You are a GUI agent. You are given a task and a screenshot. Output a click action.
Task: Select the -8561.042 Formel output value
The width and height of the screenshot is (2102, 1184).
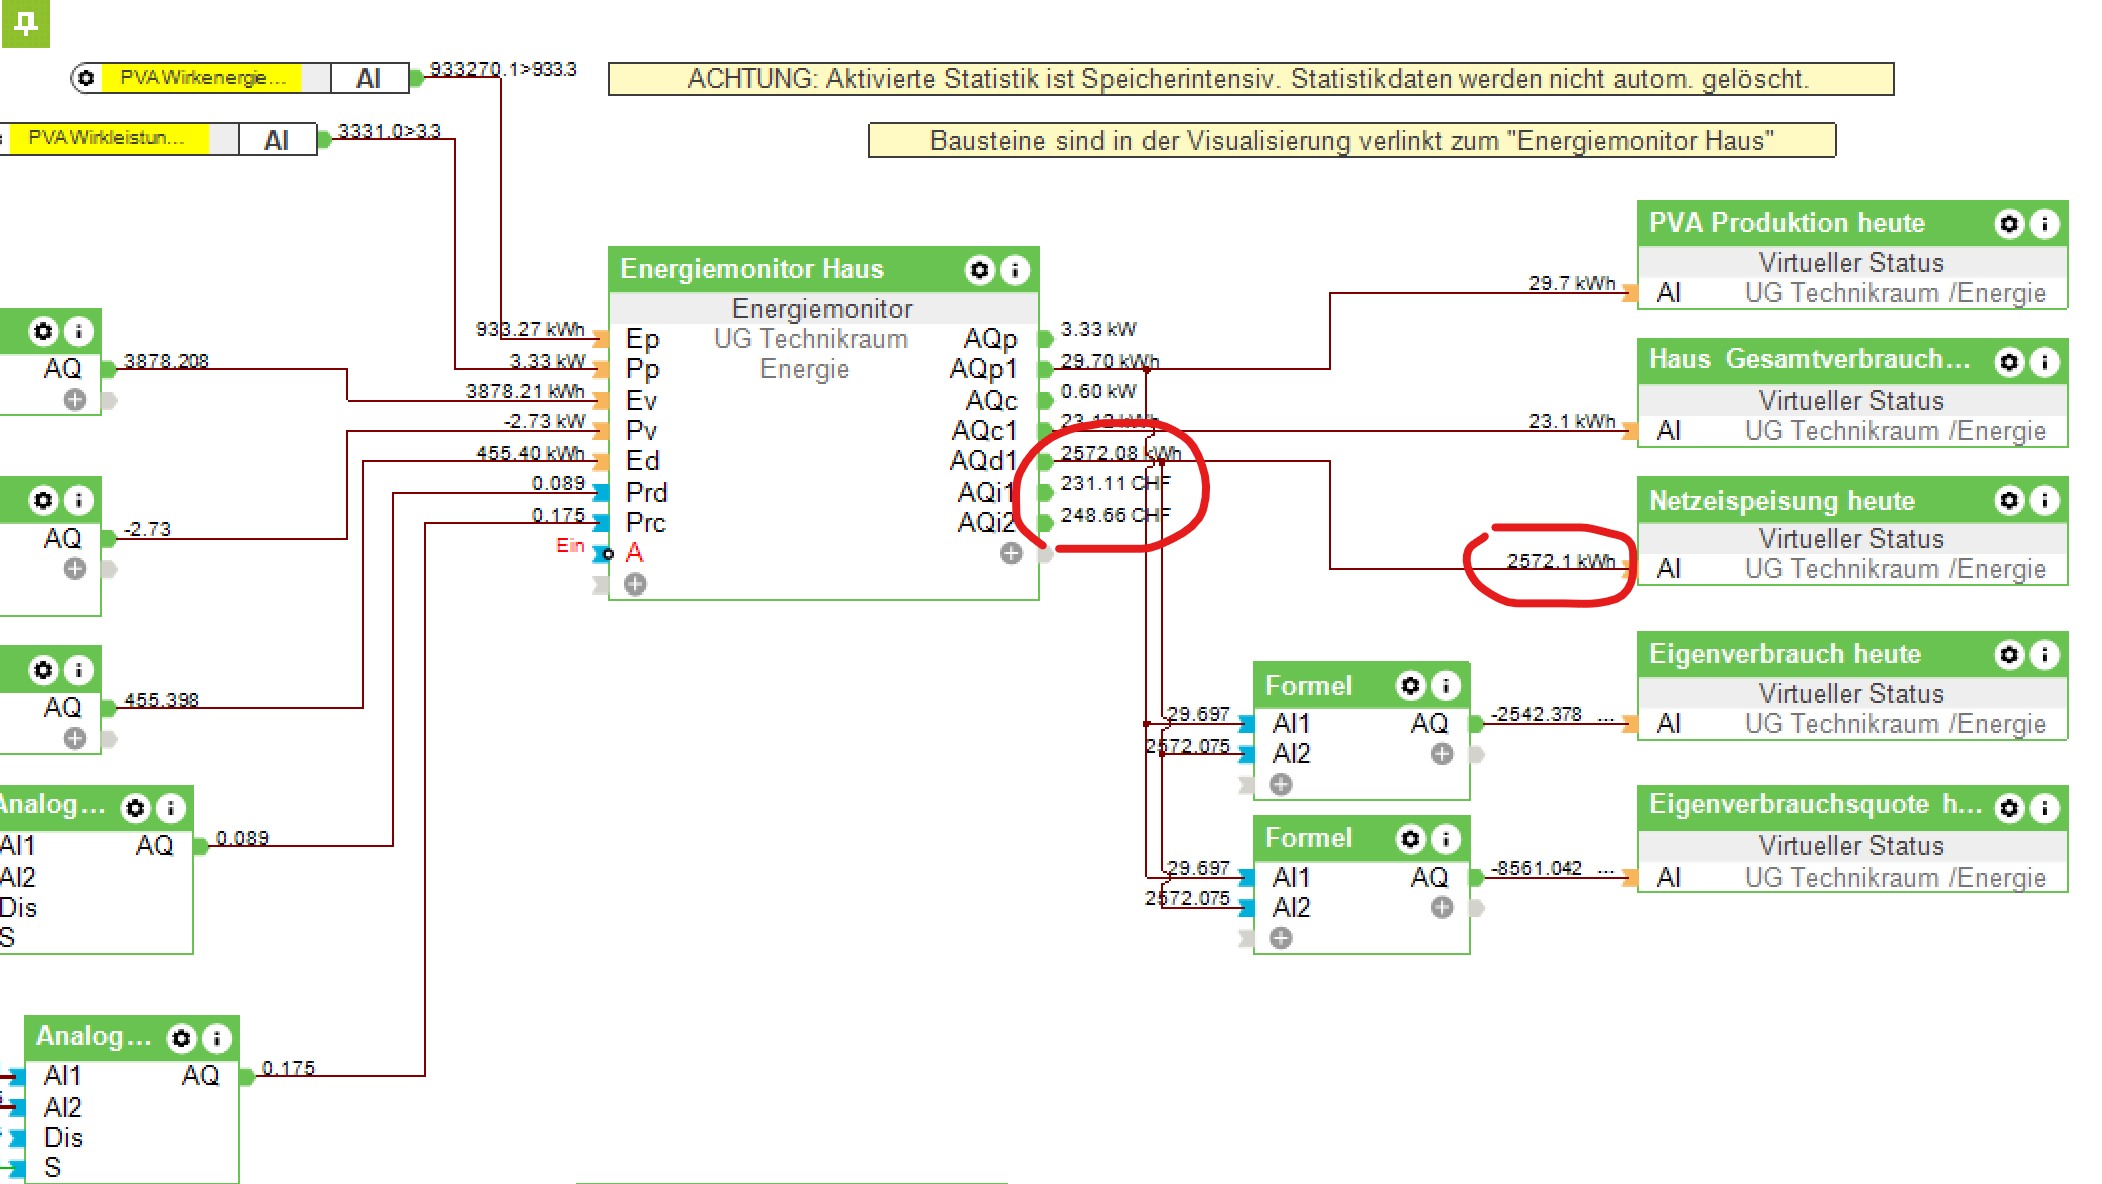click(x=1537, y=868)
